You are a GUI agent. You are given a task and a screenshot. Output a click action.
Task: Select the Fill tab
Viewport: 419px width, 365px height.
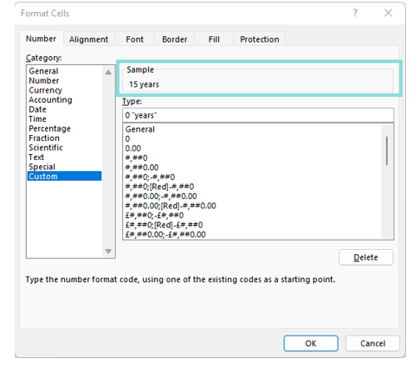pos(214,39)
